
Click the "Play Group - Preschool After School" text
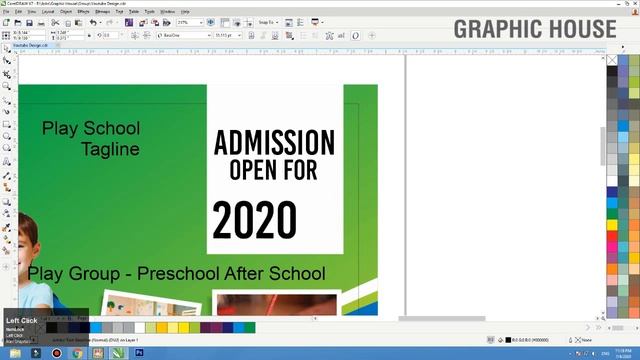[x=176, y=273]
